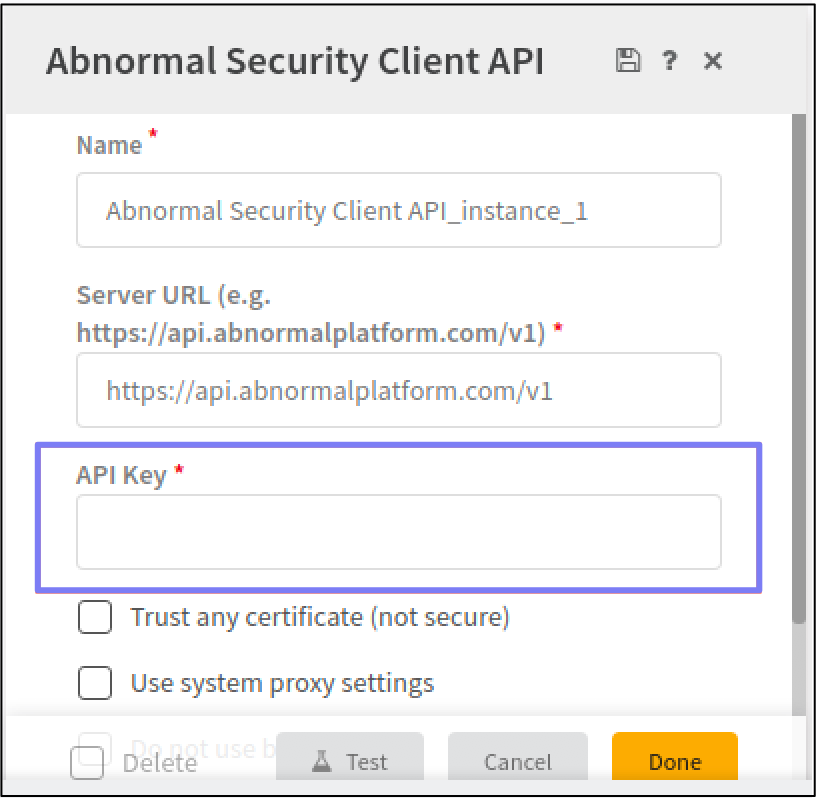Image resolution: width=816 pixels, height=798 pixels.
Task: Click inside the empty API Key field
Action: pos(399,531)
